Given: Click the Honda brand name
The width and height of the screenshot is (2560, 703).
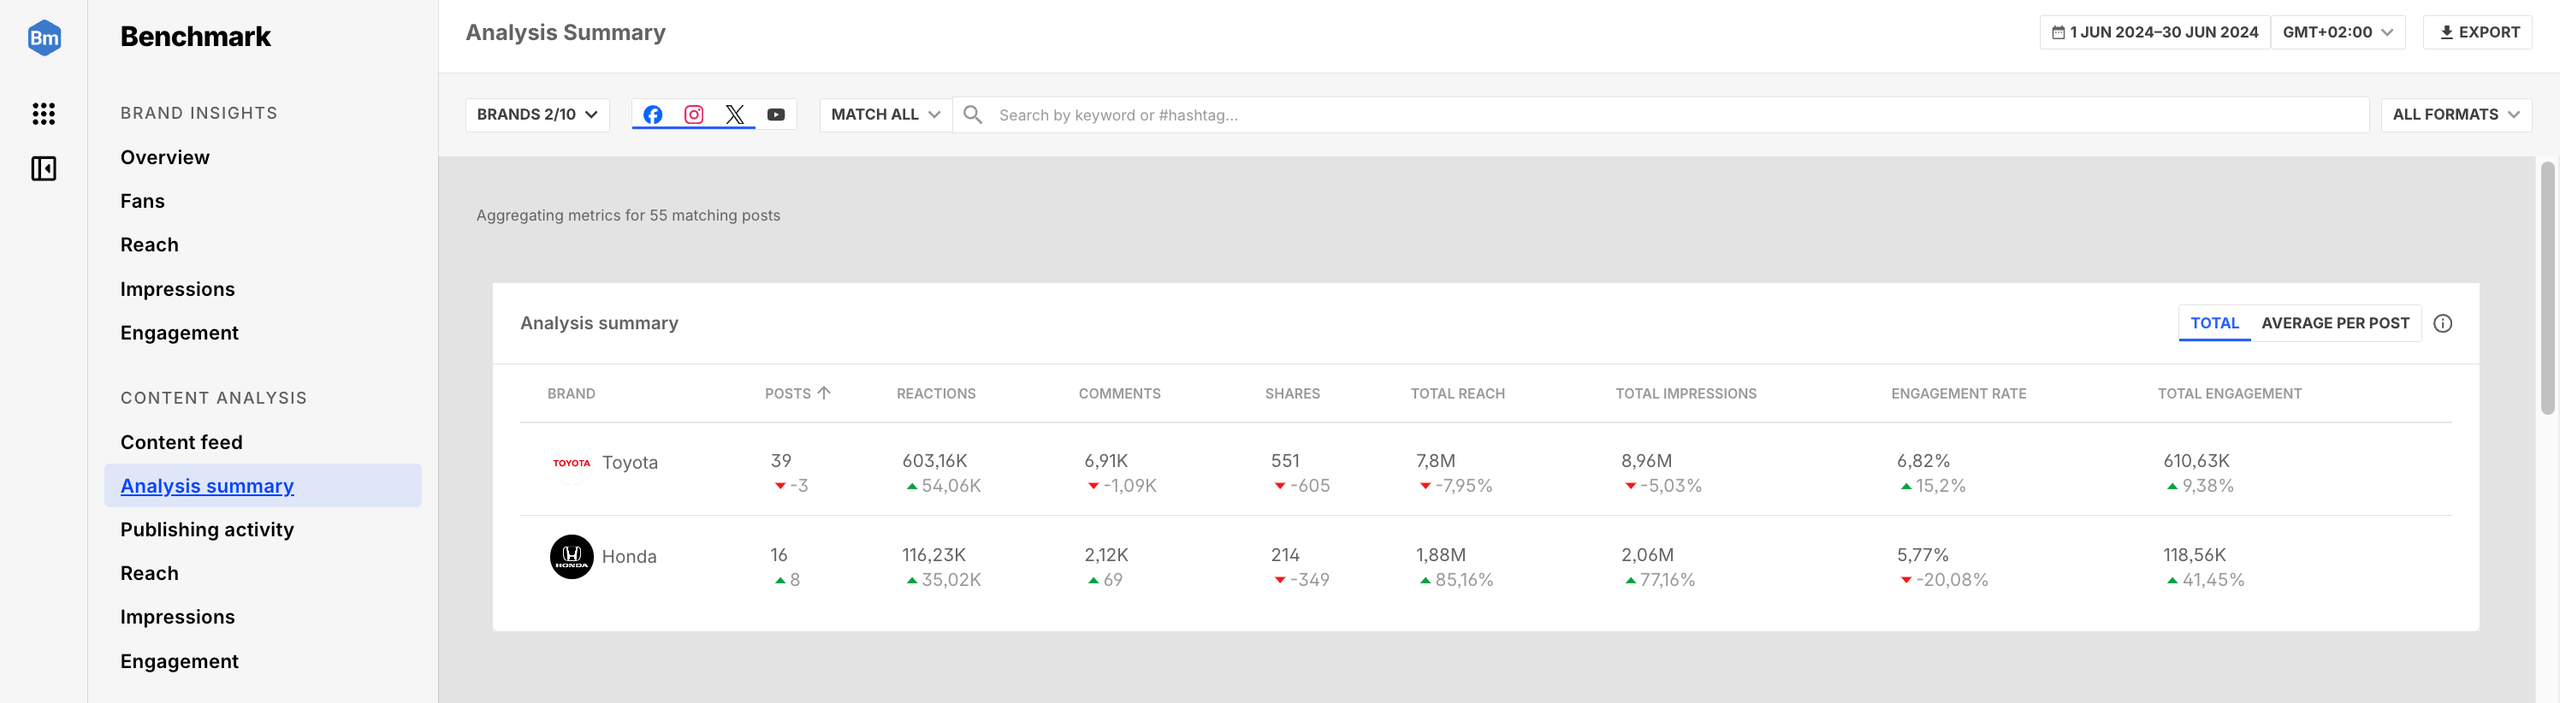Looking at the screenshot, I should (x=629, y=557).
